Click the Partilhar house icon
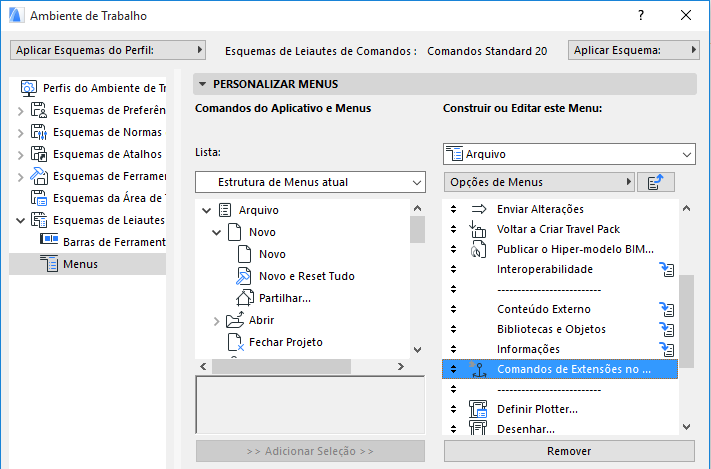Viewport: 711px width, 469px height. (245, 298)
